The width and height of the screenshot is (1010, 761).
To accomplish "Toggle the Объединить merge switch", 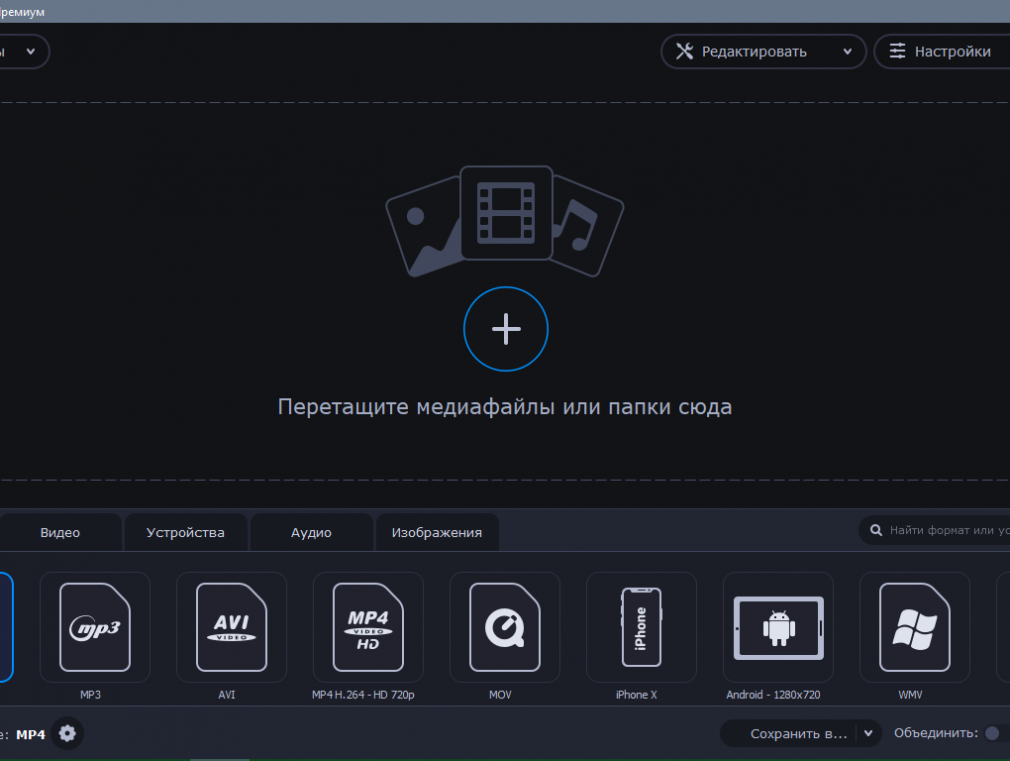I will pos(997,733).
